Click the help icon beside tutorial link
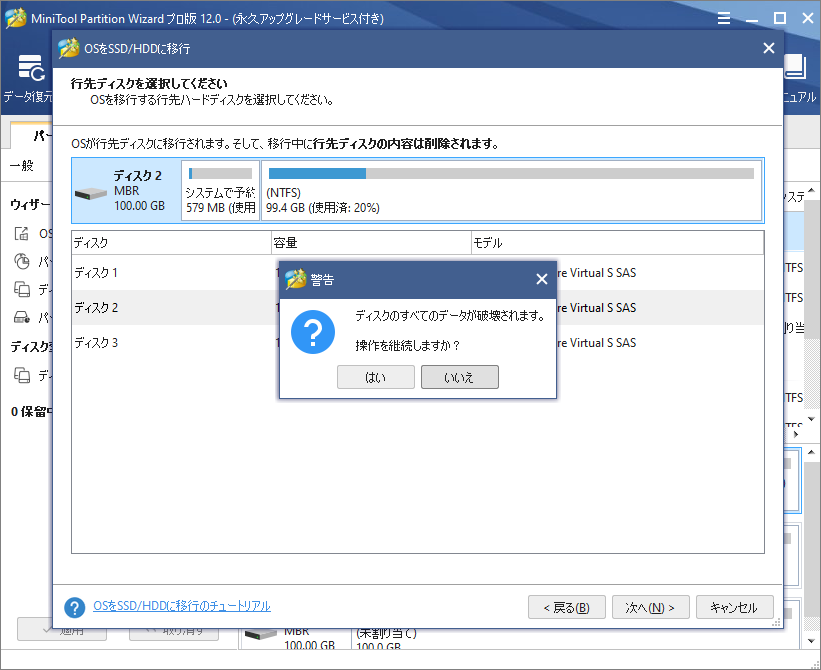 [74, 607]
